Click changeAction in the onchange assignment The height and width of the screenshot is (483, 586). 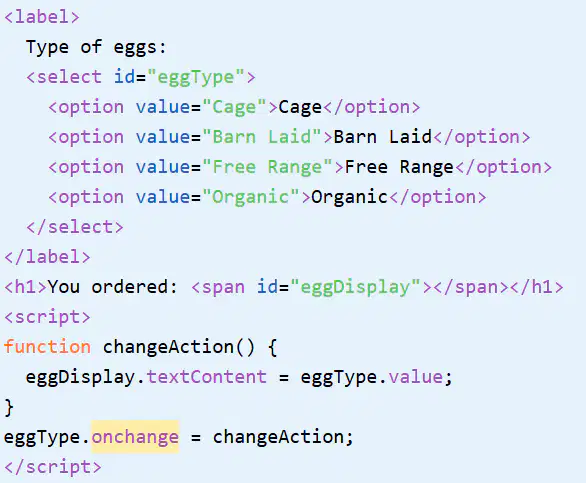click(x=278, y=437)
